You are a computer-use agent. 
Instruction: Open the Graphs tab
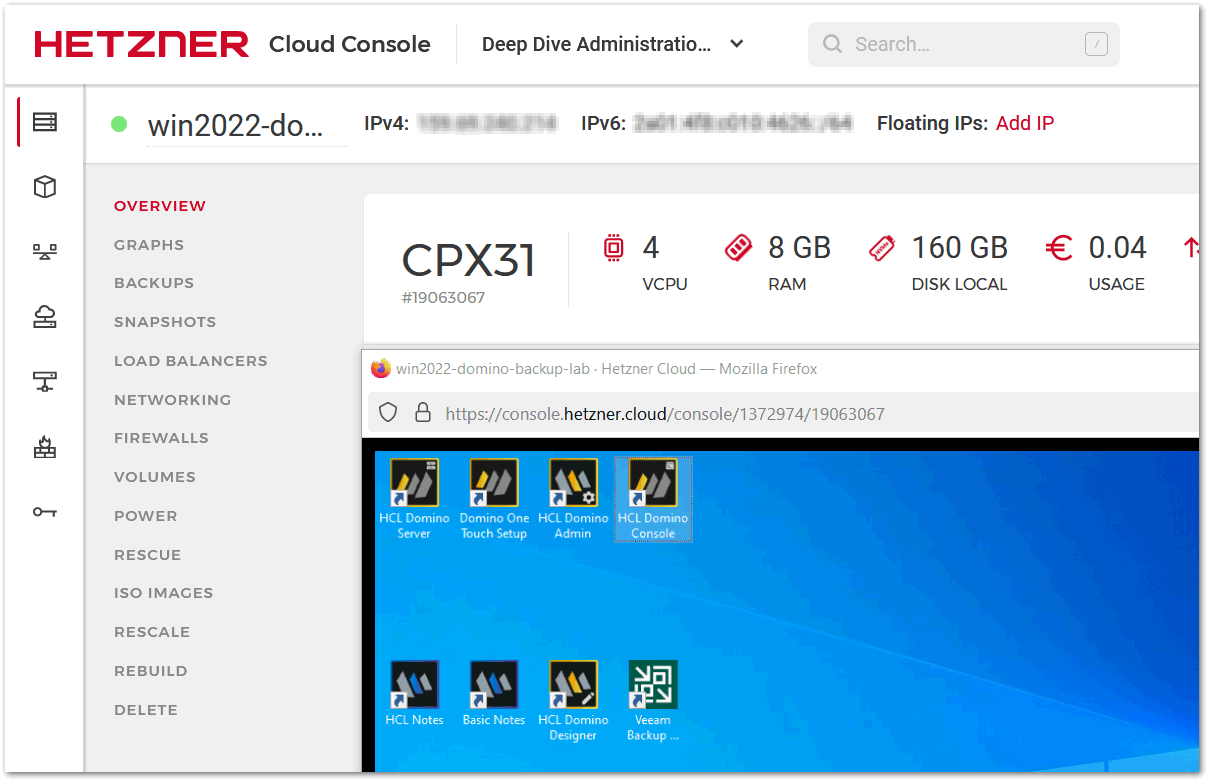149,245
